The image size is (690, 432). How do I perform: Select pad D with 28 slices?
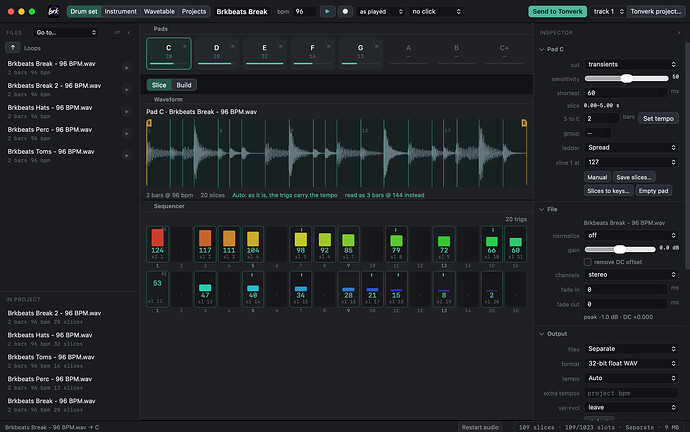click(x=217, y=54)
